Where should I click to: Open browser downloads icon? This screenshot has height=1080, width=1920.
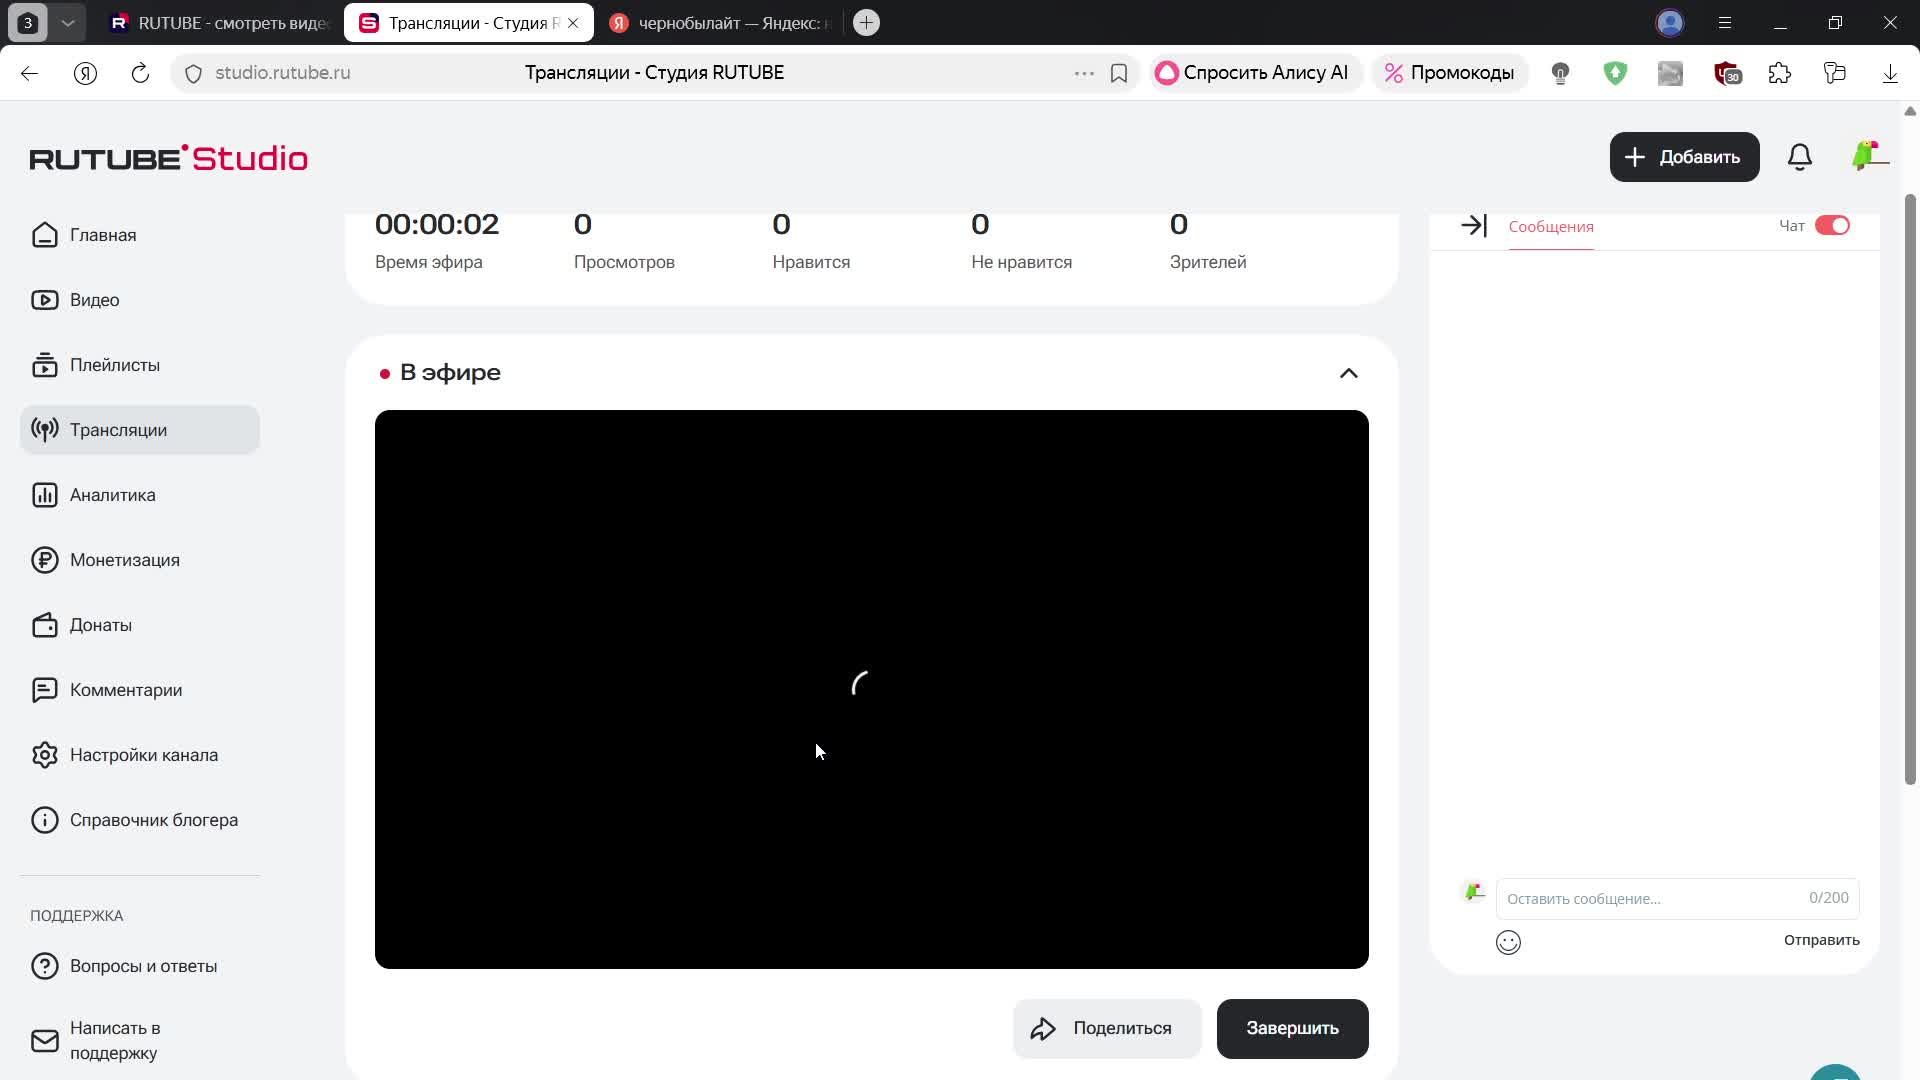(1889, 73)
